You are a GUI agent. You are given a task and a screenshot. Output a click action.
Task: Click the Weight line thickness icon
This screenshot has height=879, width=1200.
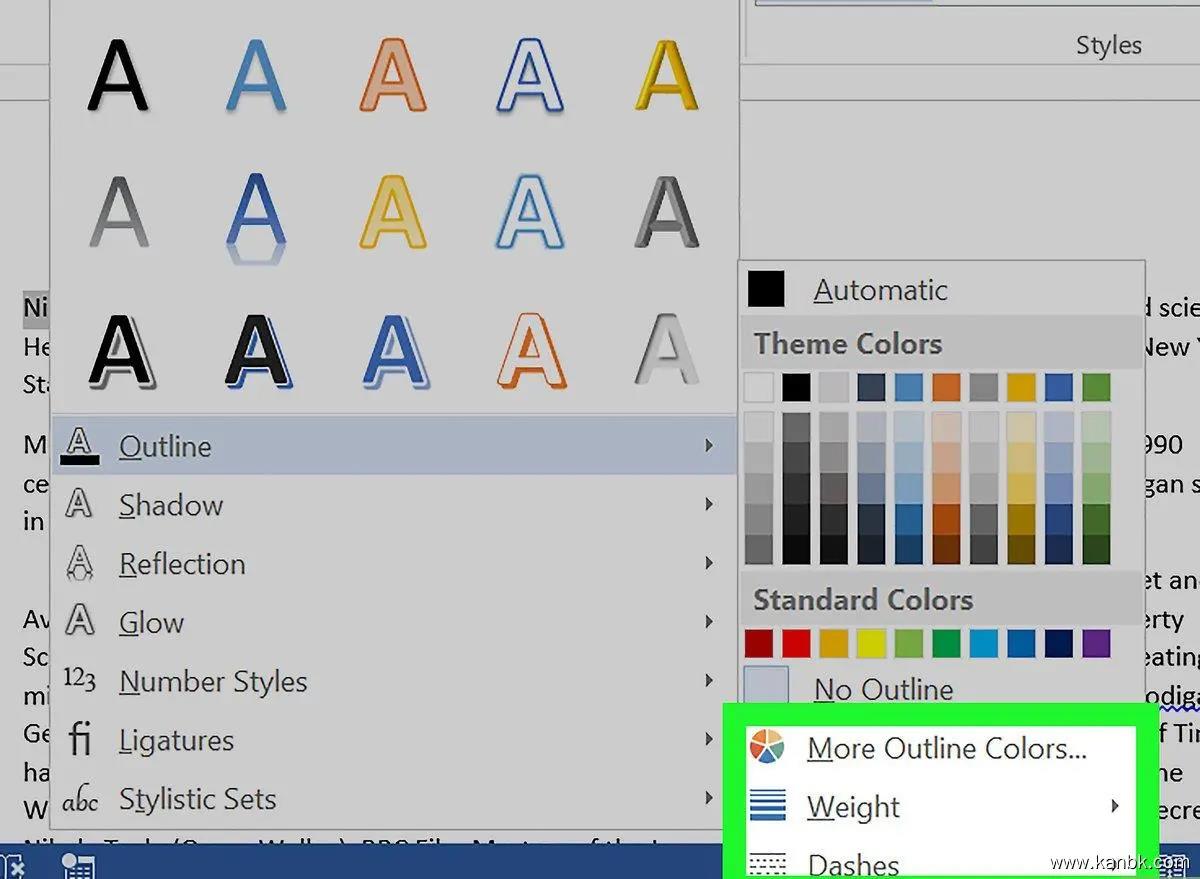point(767,806)
